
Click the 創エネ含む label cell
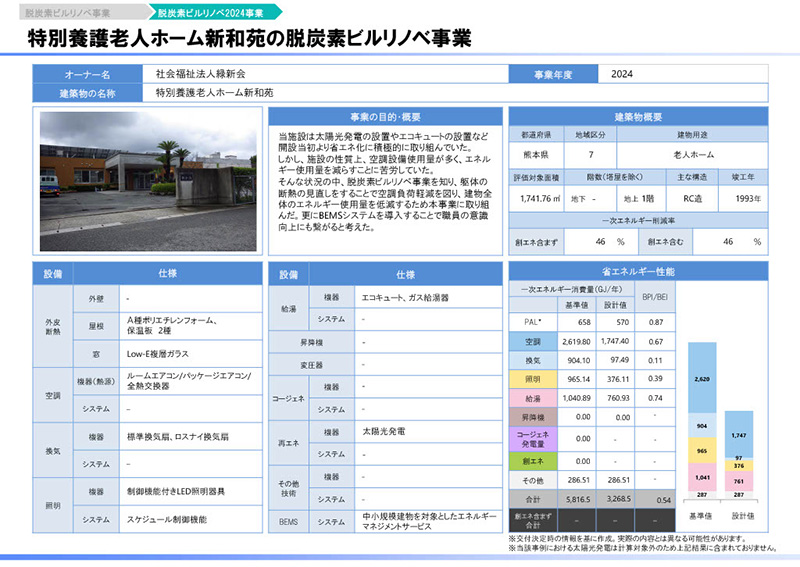665,242
